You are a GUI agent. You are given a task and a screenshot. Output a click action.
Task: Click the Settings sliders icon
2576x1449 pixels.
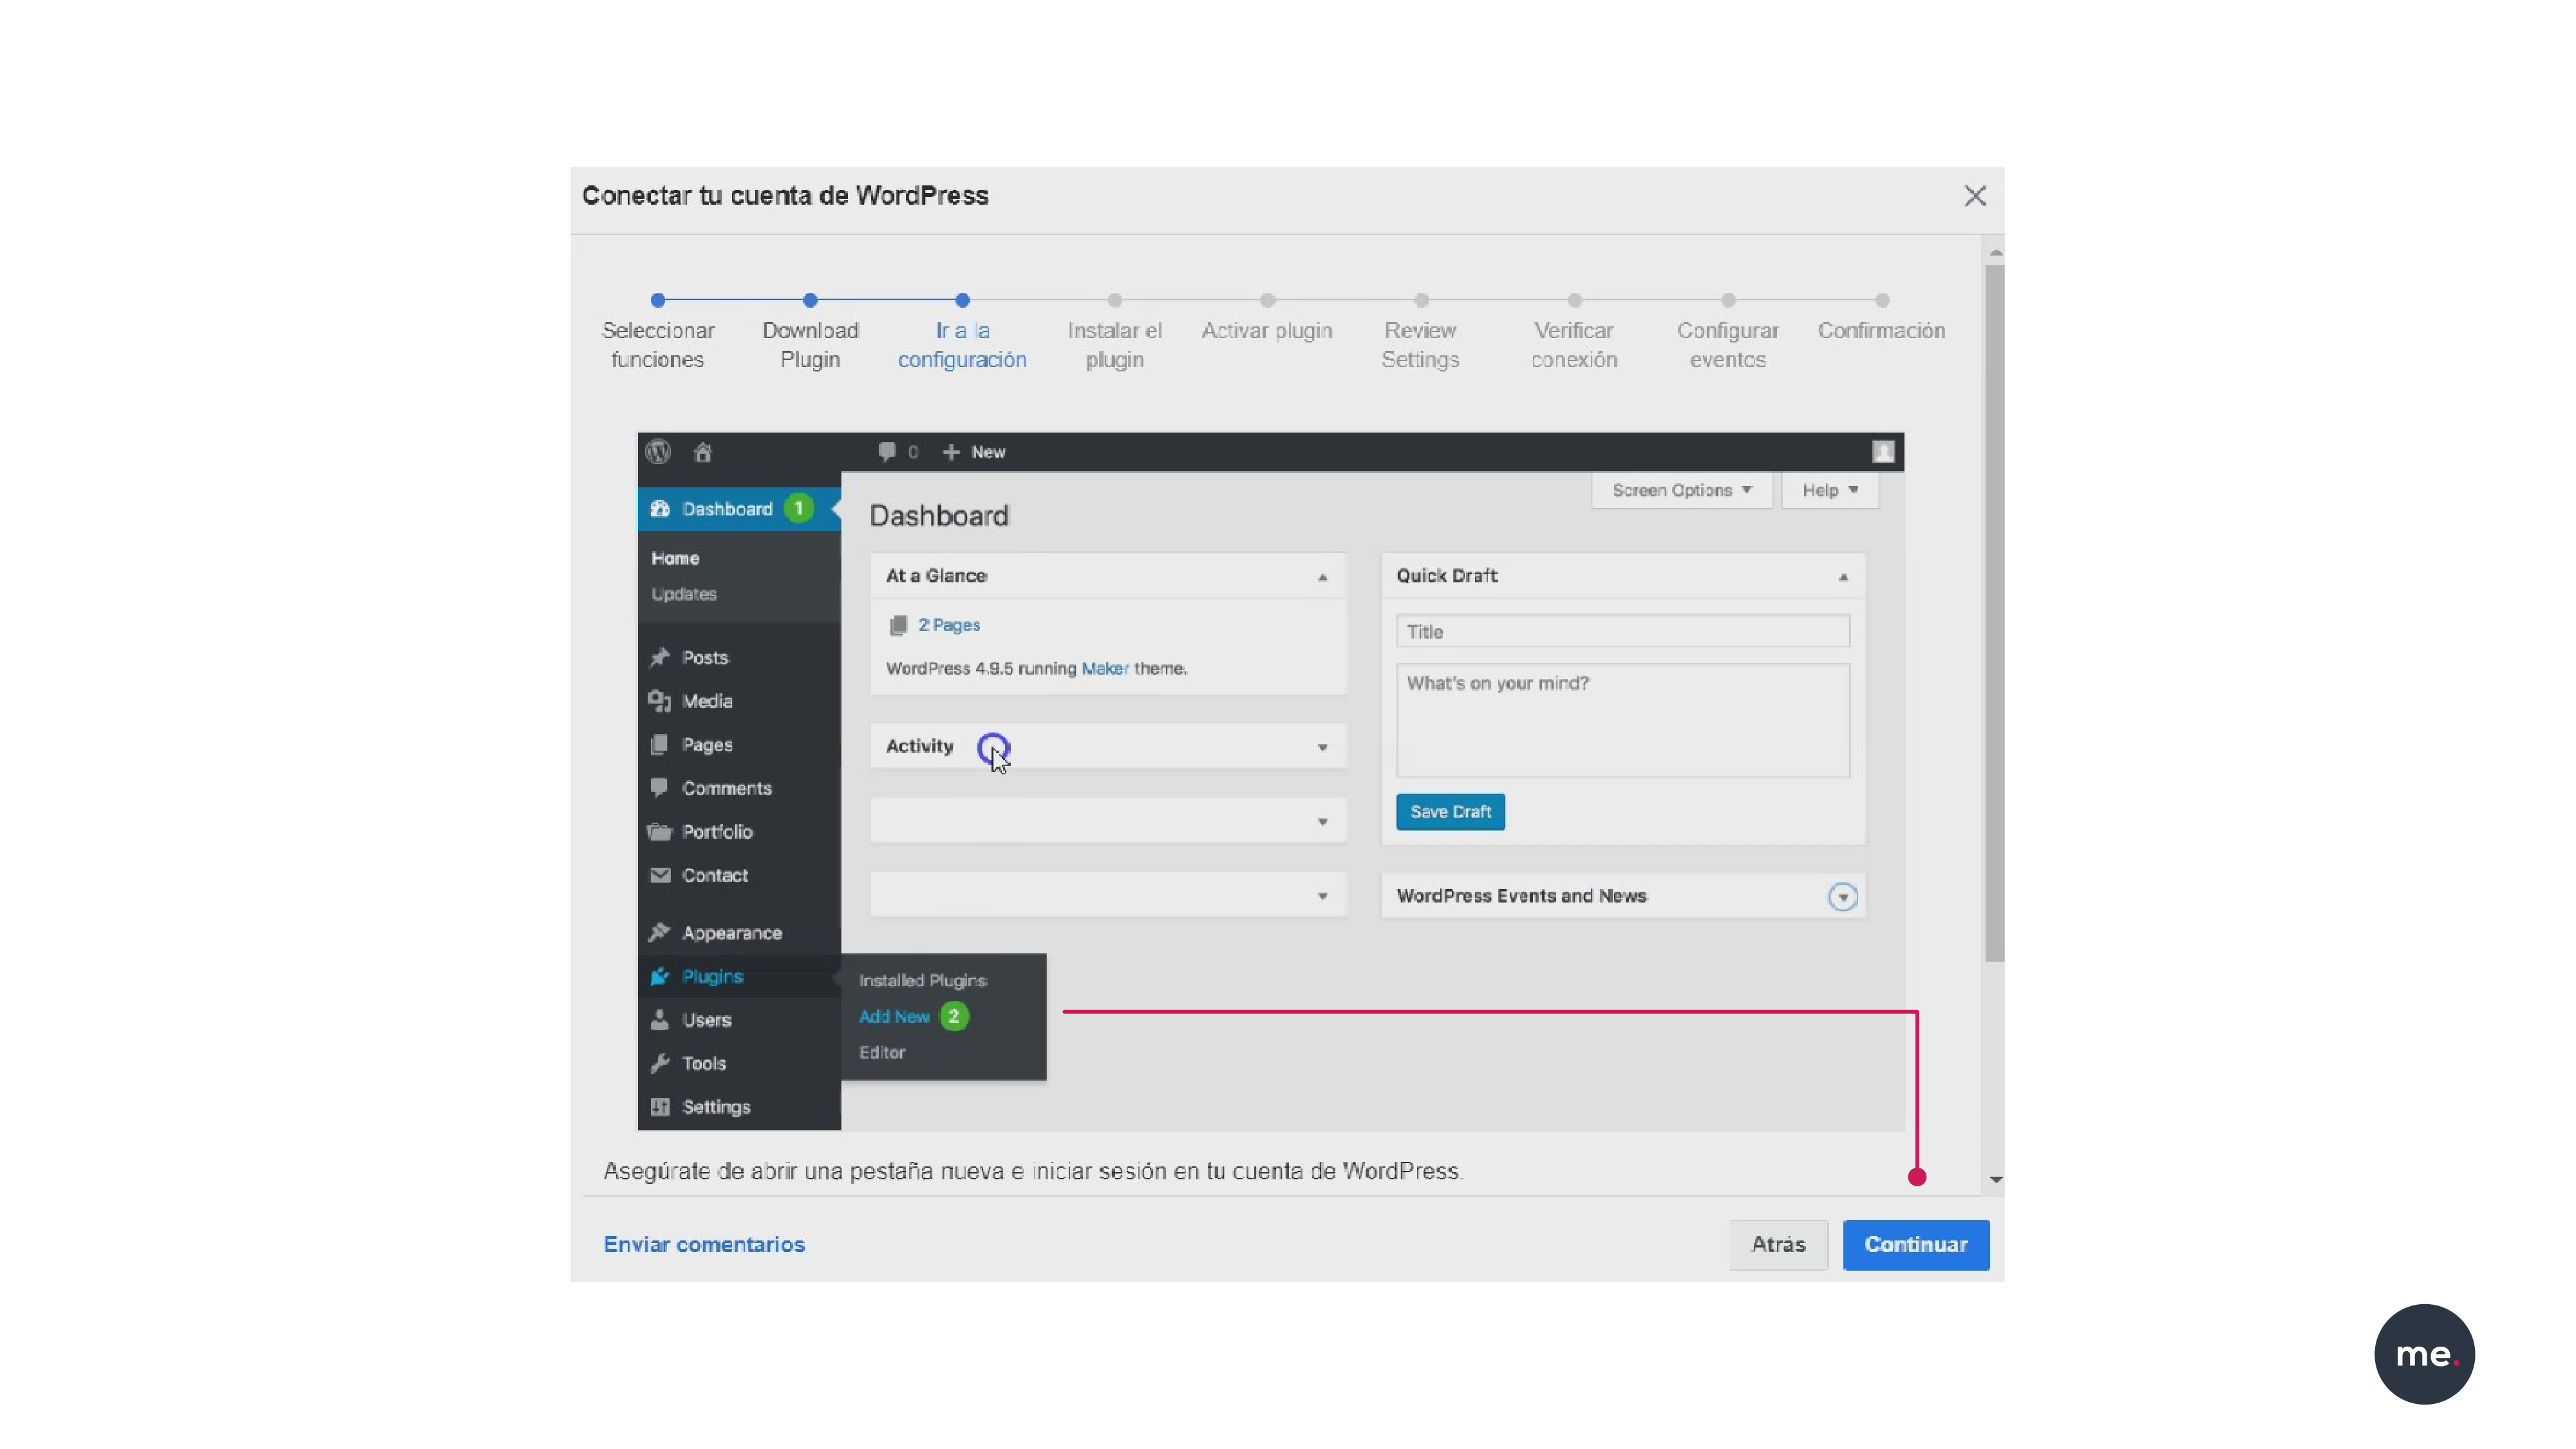(660, 1107)
